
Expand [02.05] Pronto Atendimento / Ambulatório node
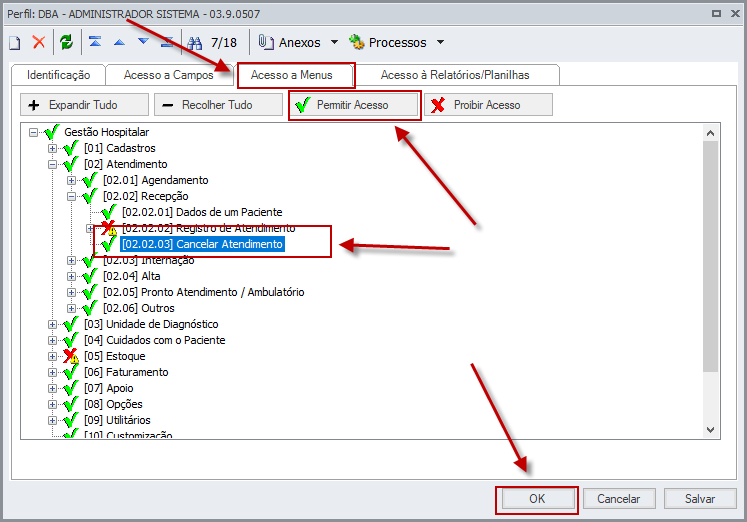click(71, 292)
